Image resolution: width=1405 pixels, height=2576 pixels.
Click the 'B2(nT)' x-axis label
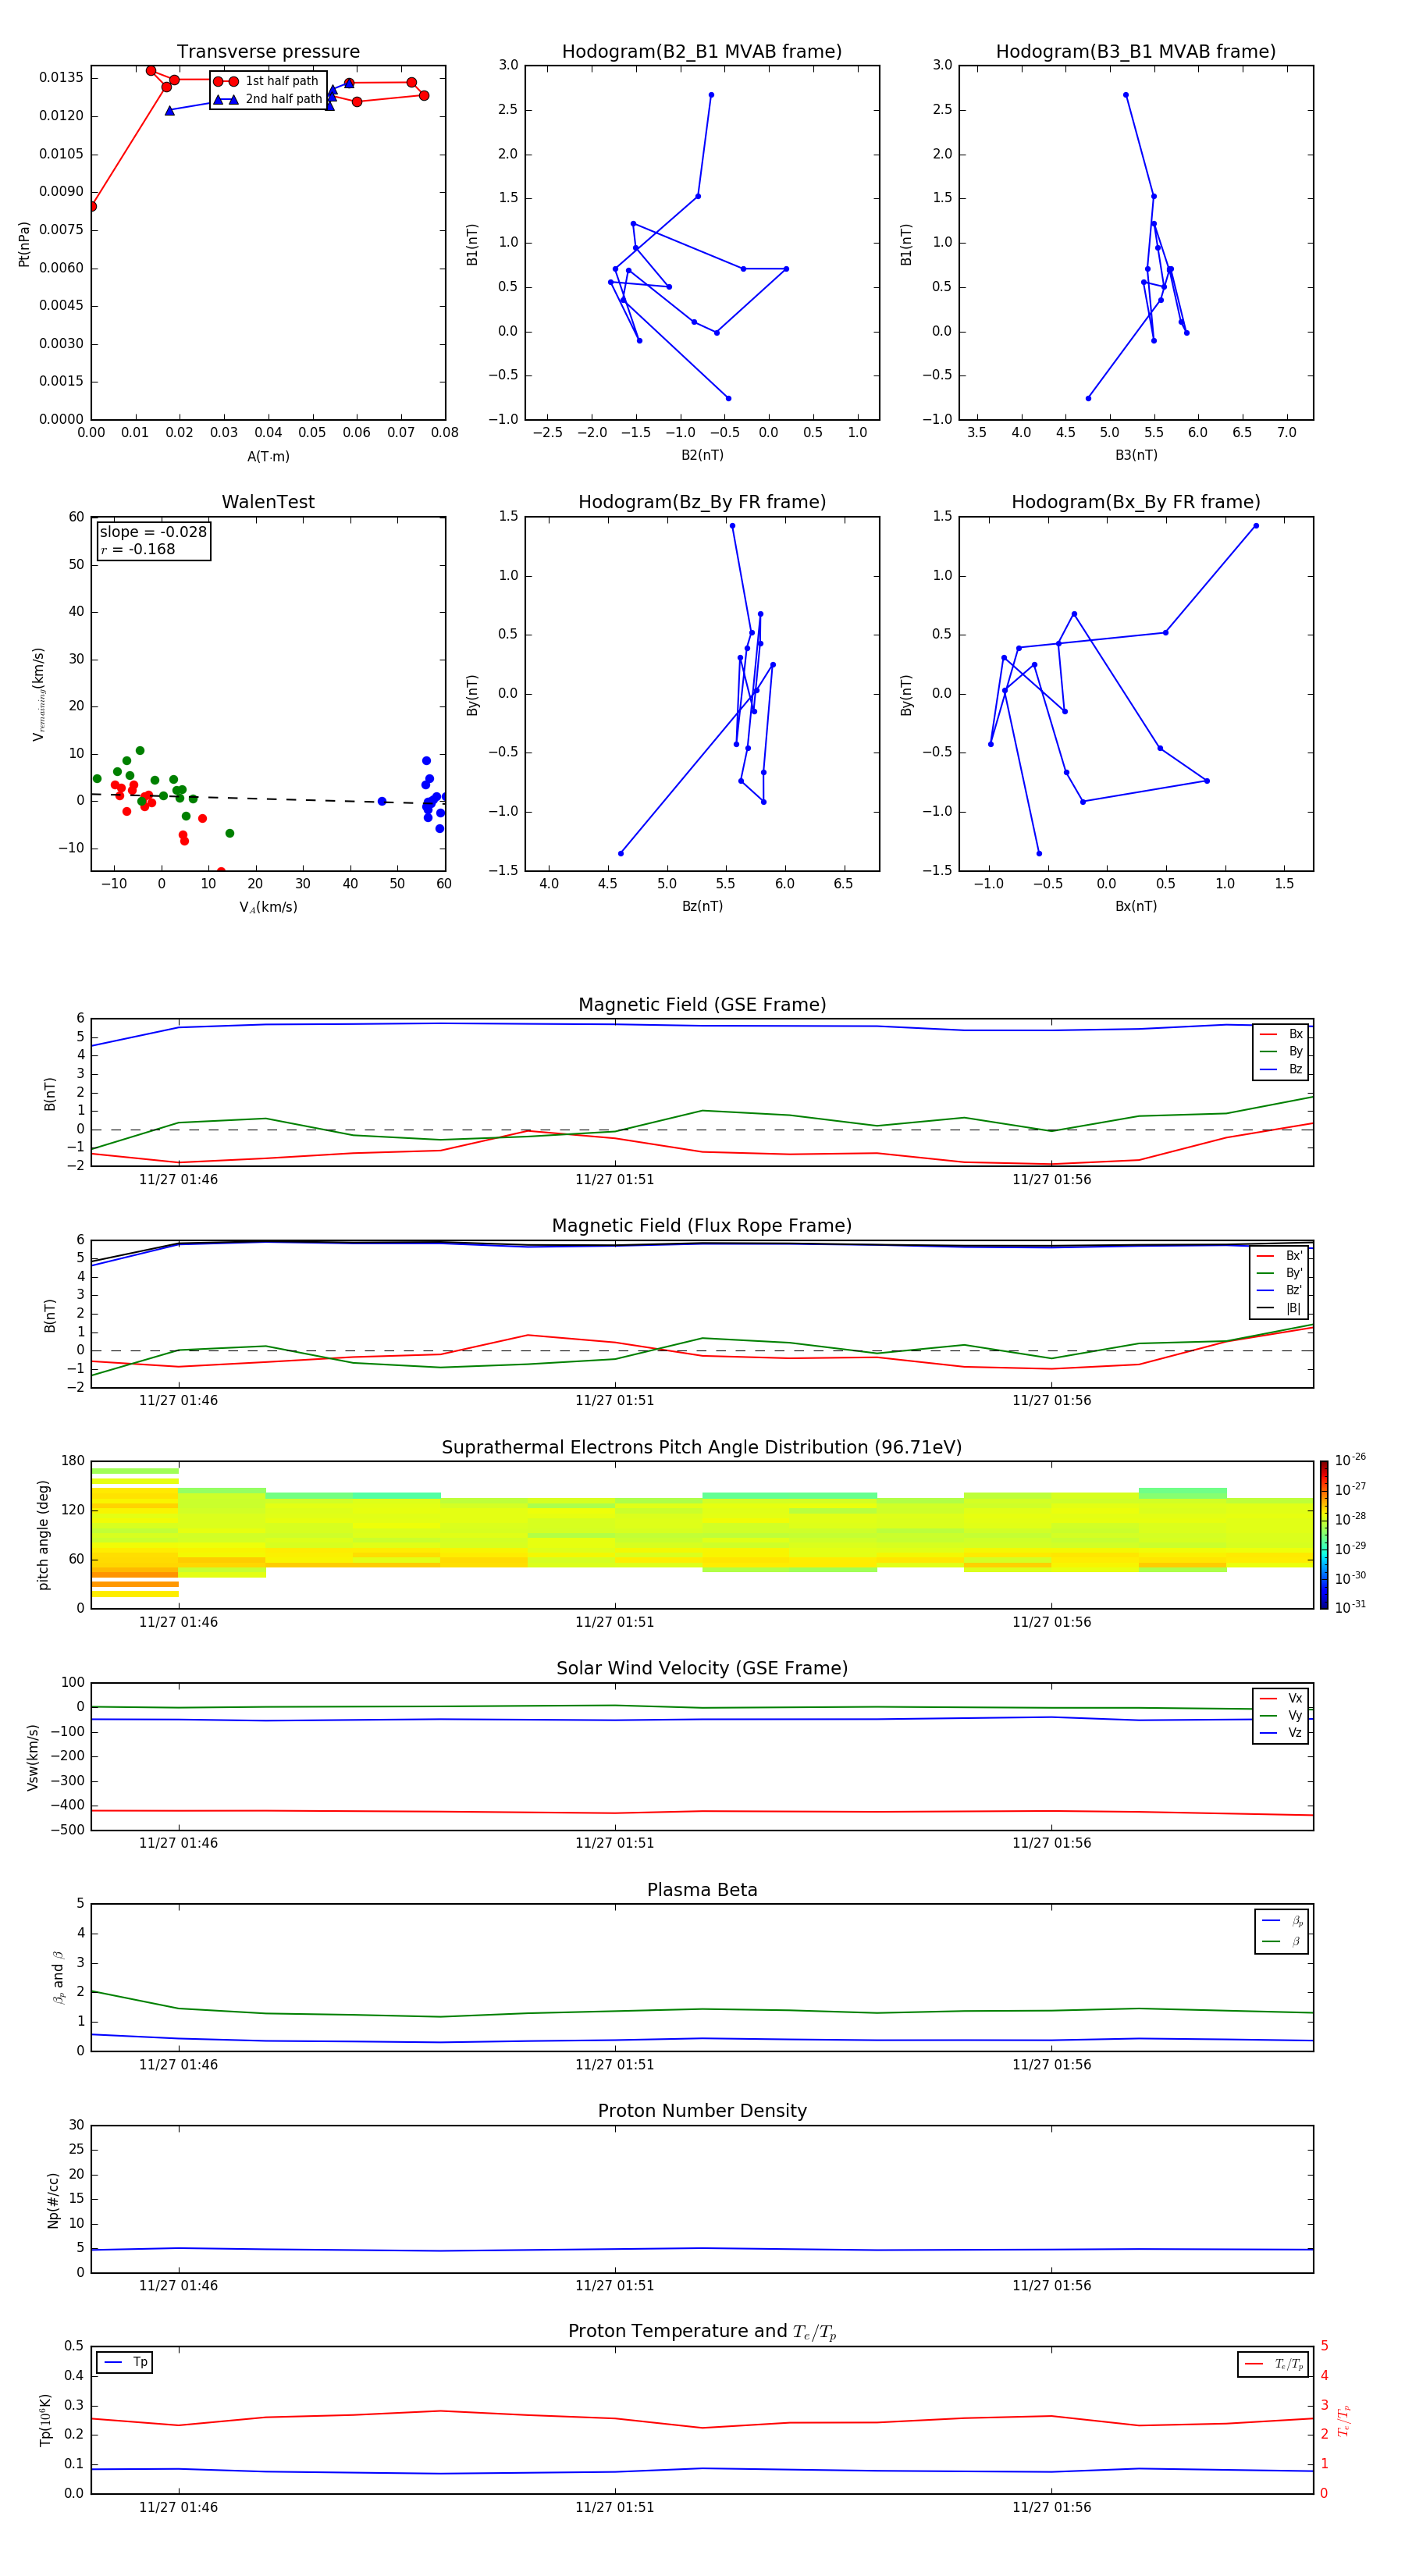click(x=702, y=455)
